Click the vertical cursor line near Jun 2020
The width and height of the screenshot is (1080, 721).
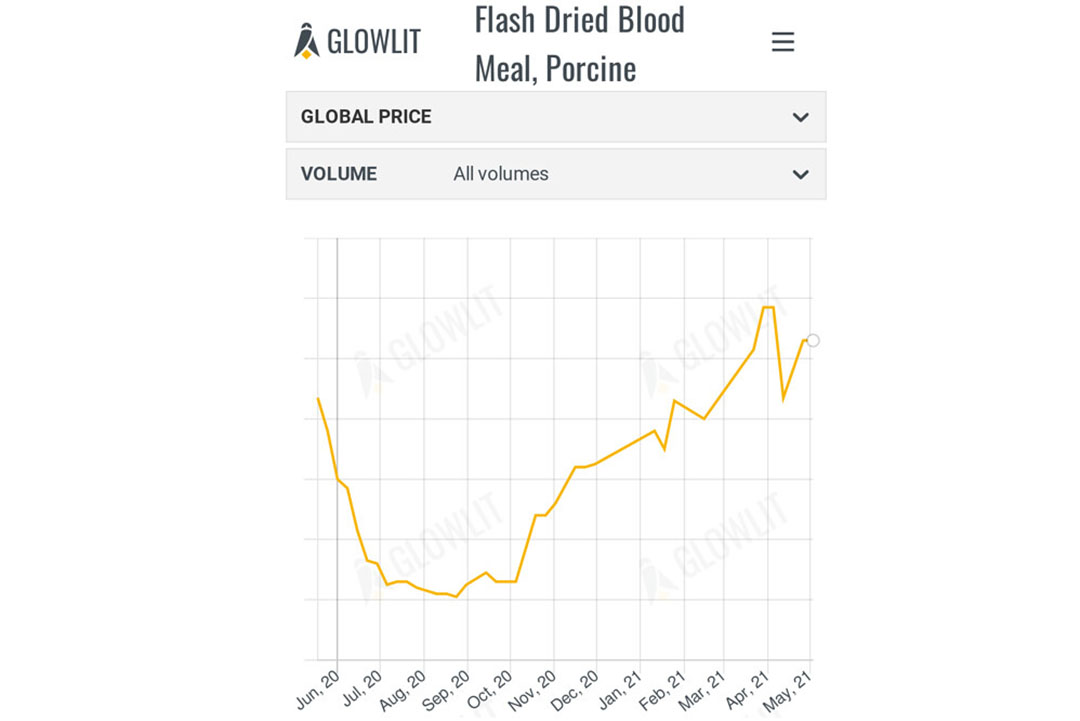point(338,449)
